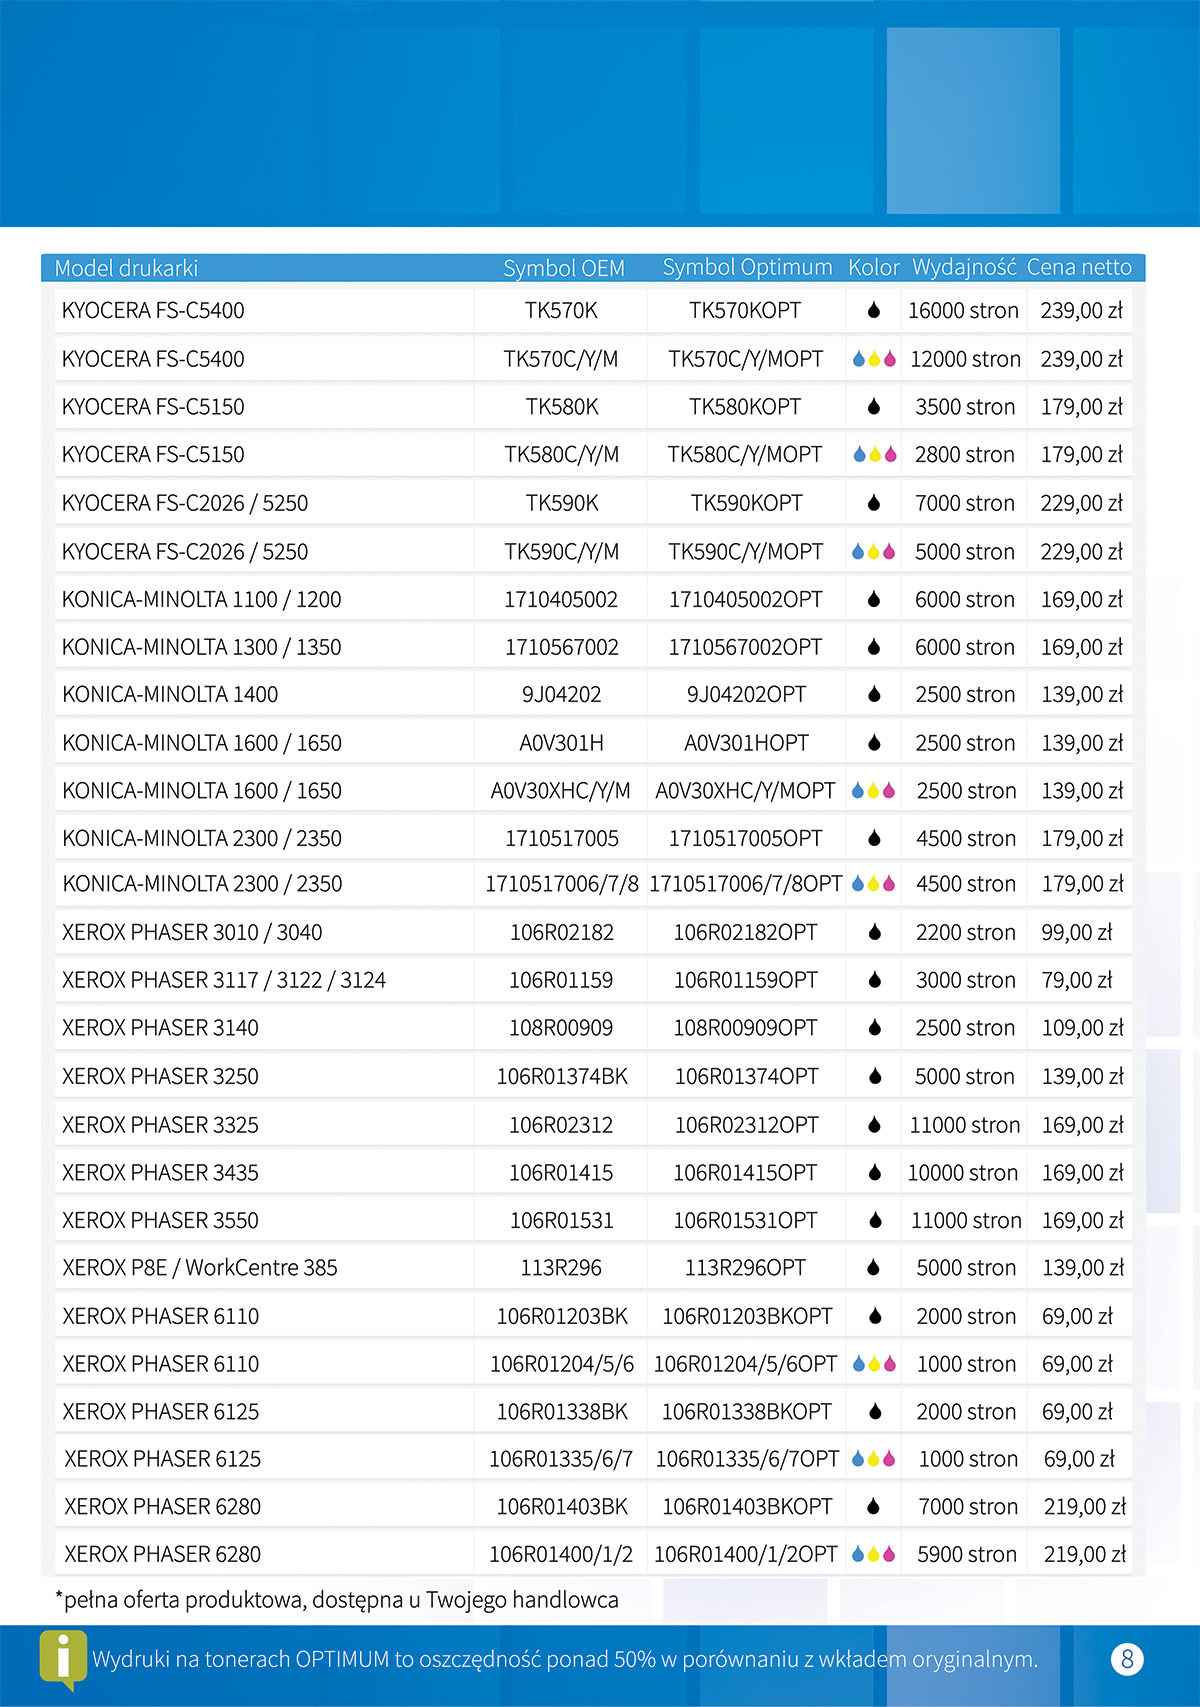Select the black drop icon in the TK580K row

[x=874, y=407]
